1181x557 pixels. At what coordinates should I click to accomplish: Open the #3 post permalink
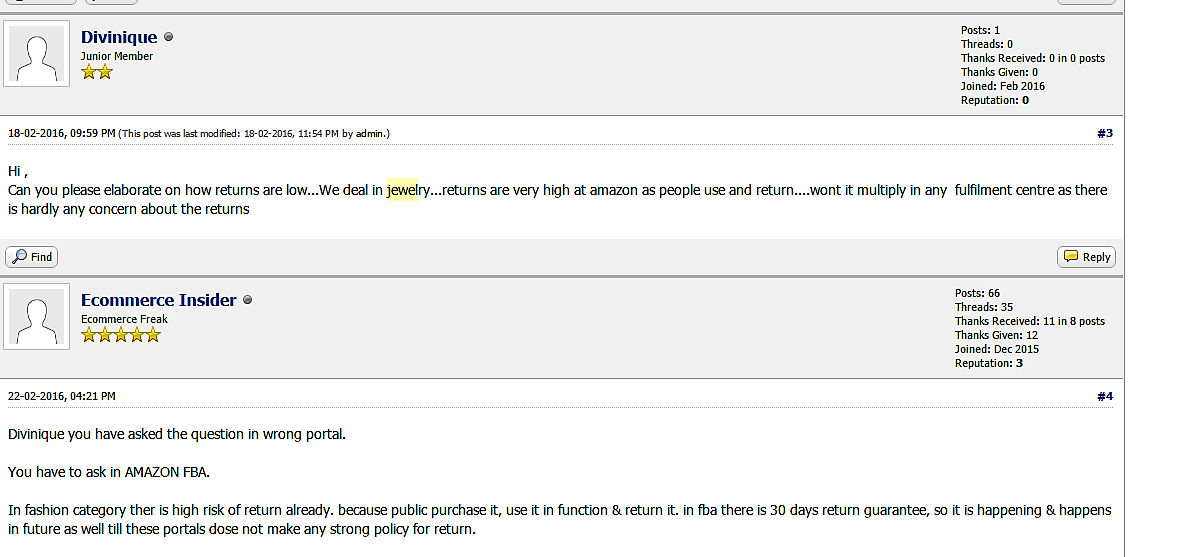tap(1105, 133)
